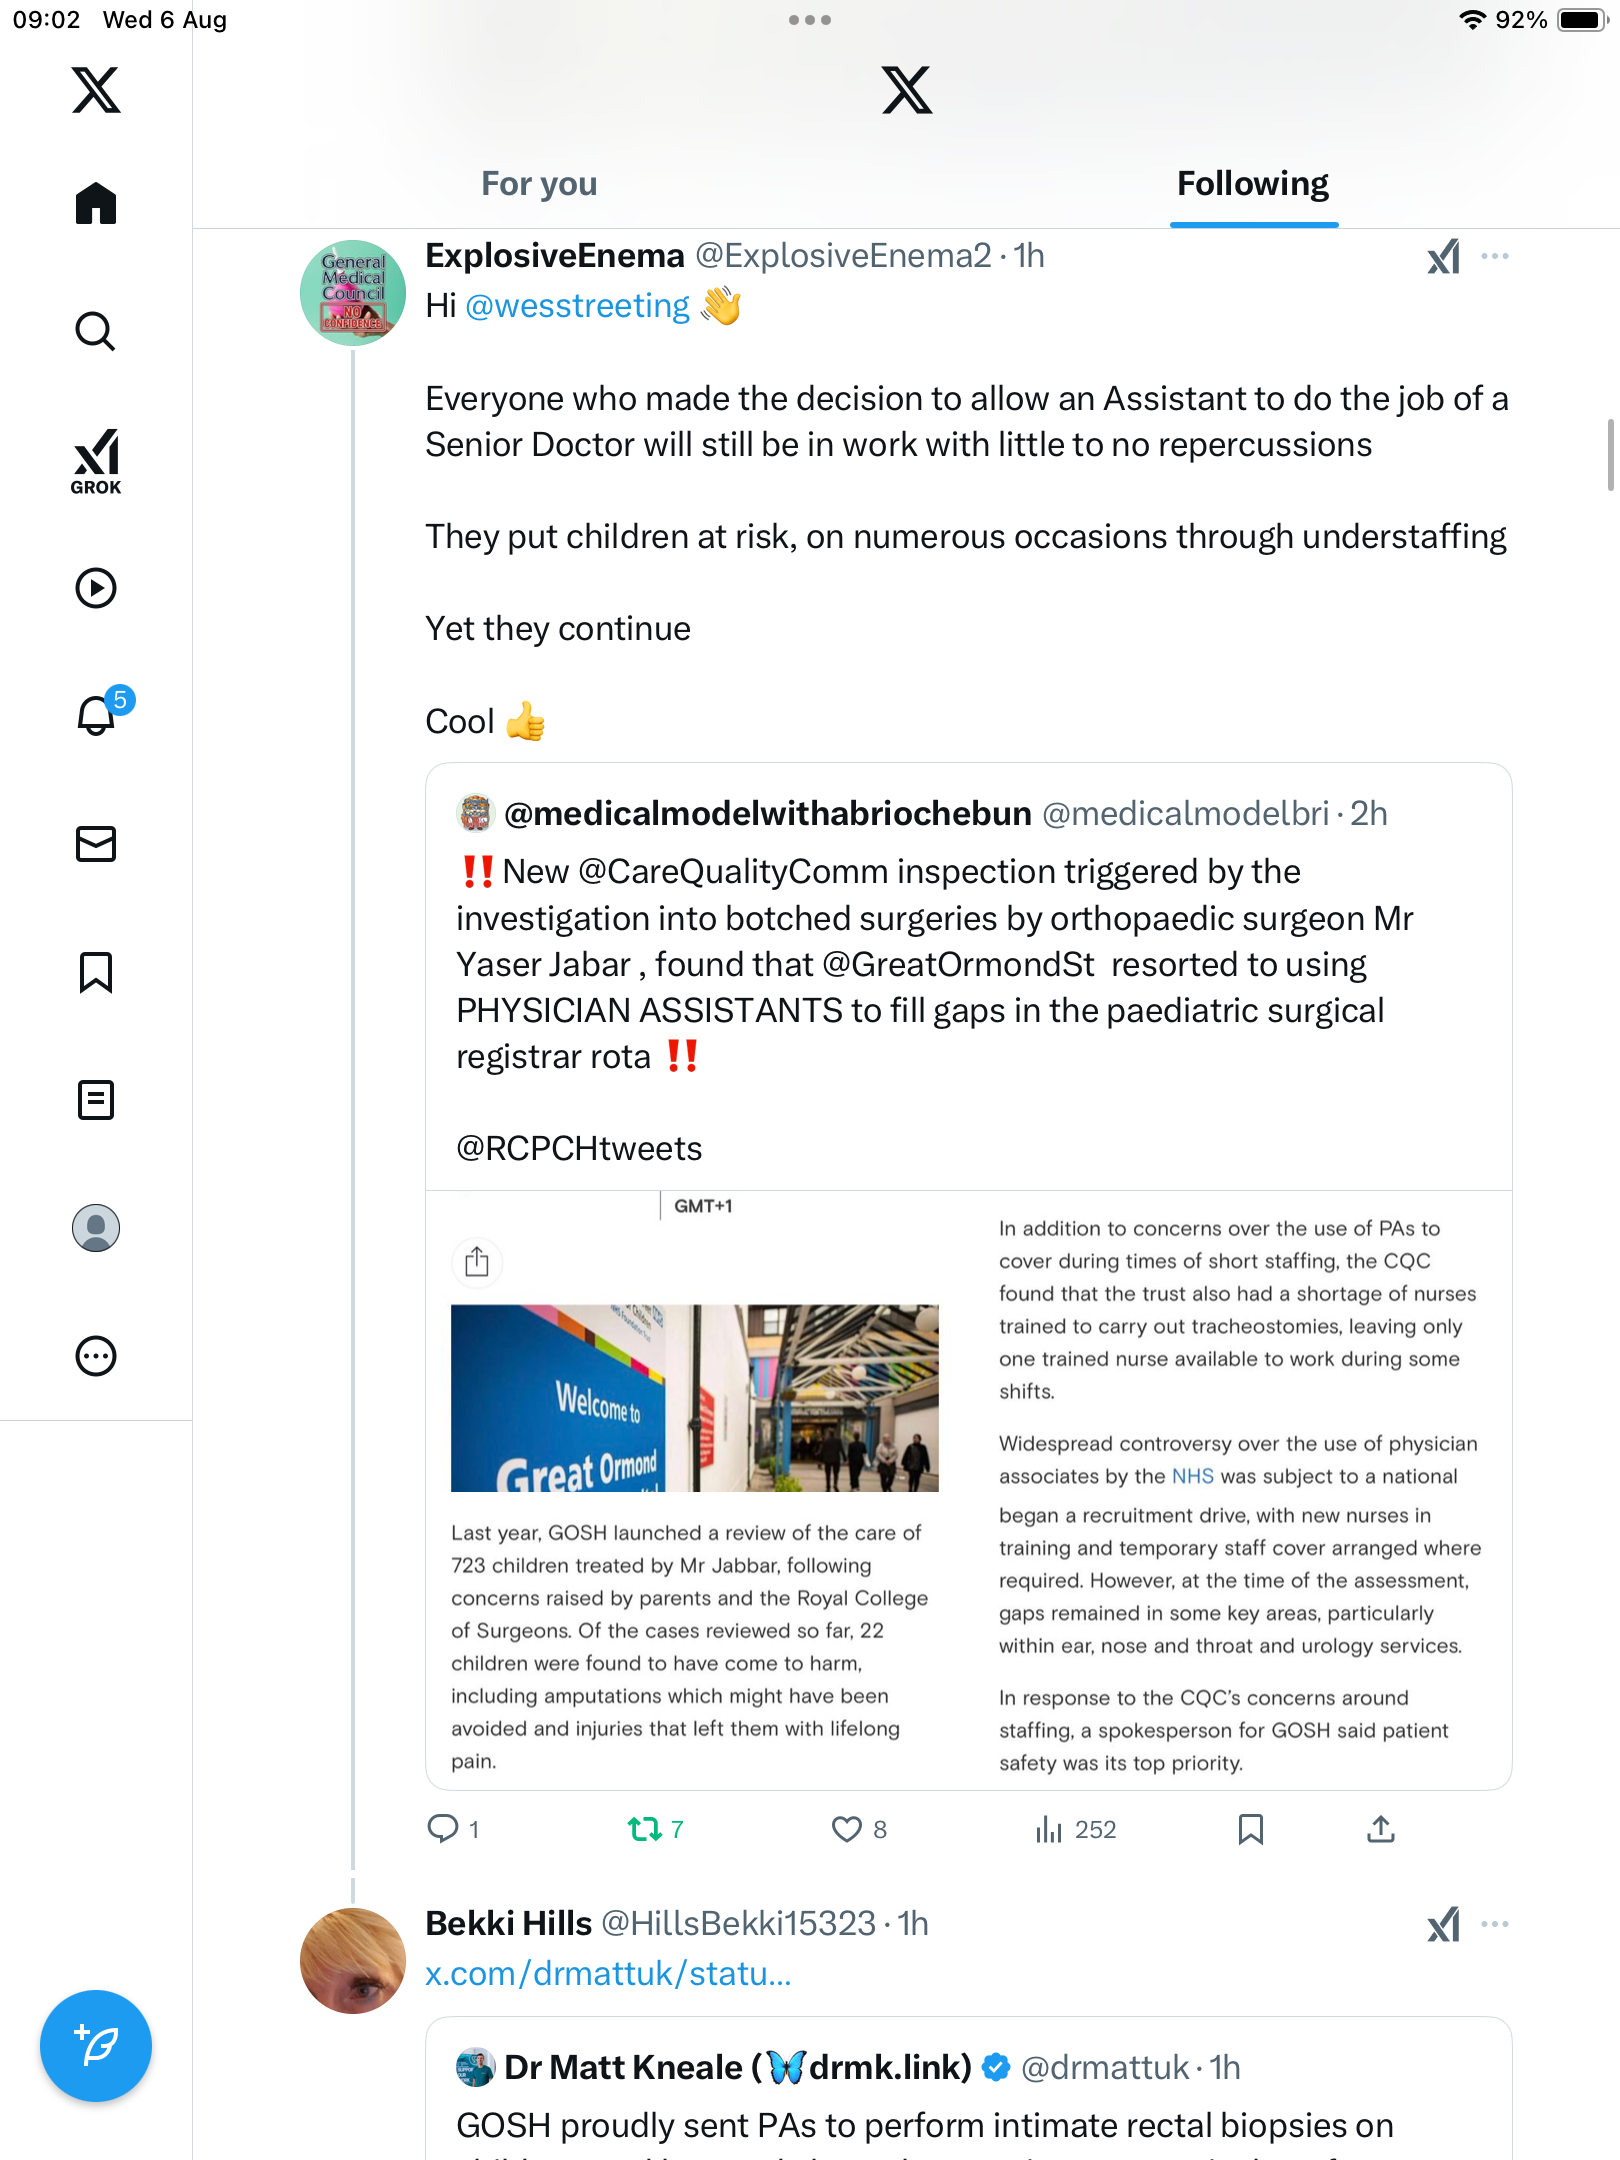This screenshot has width=1620, height=2160.
Task: Open Grok from the sidebar
Action: (96, 461)
